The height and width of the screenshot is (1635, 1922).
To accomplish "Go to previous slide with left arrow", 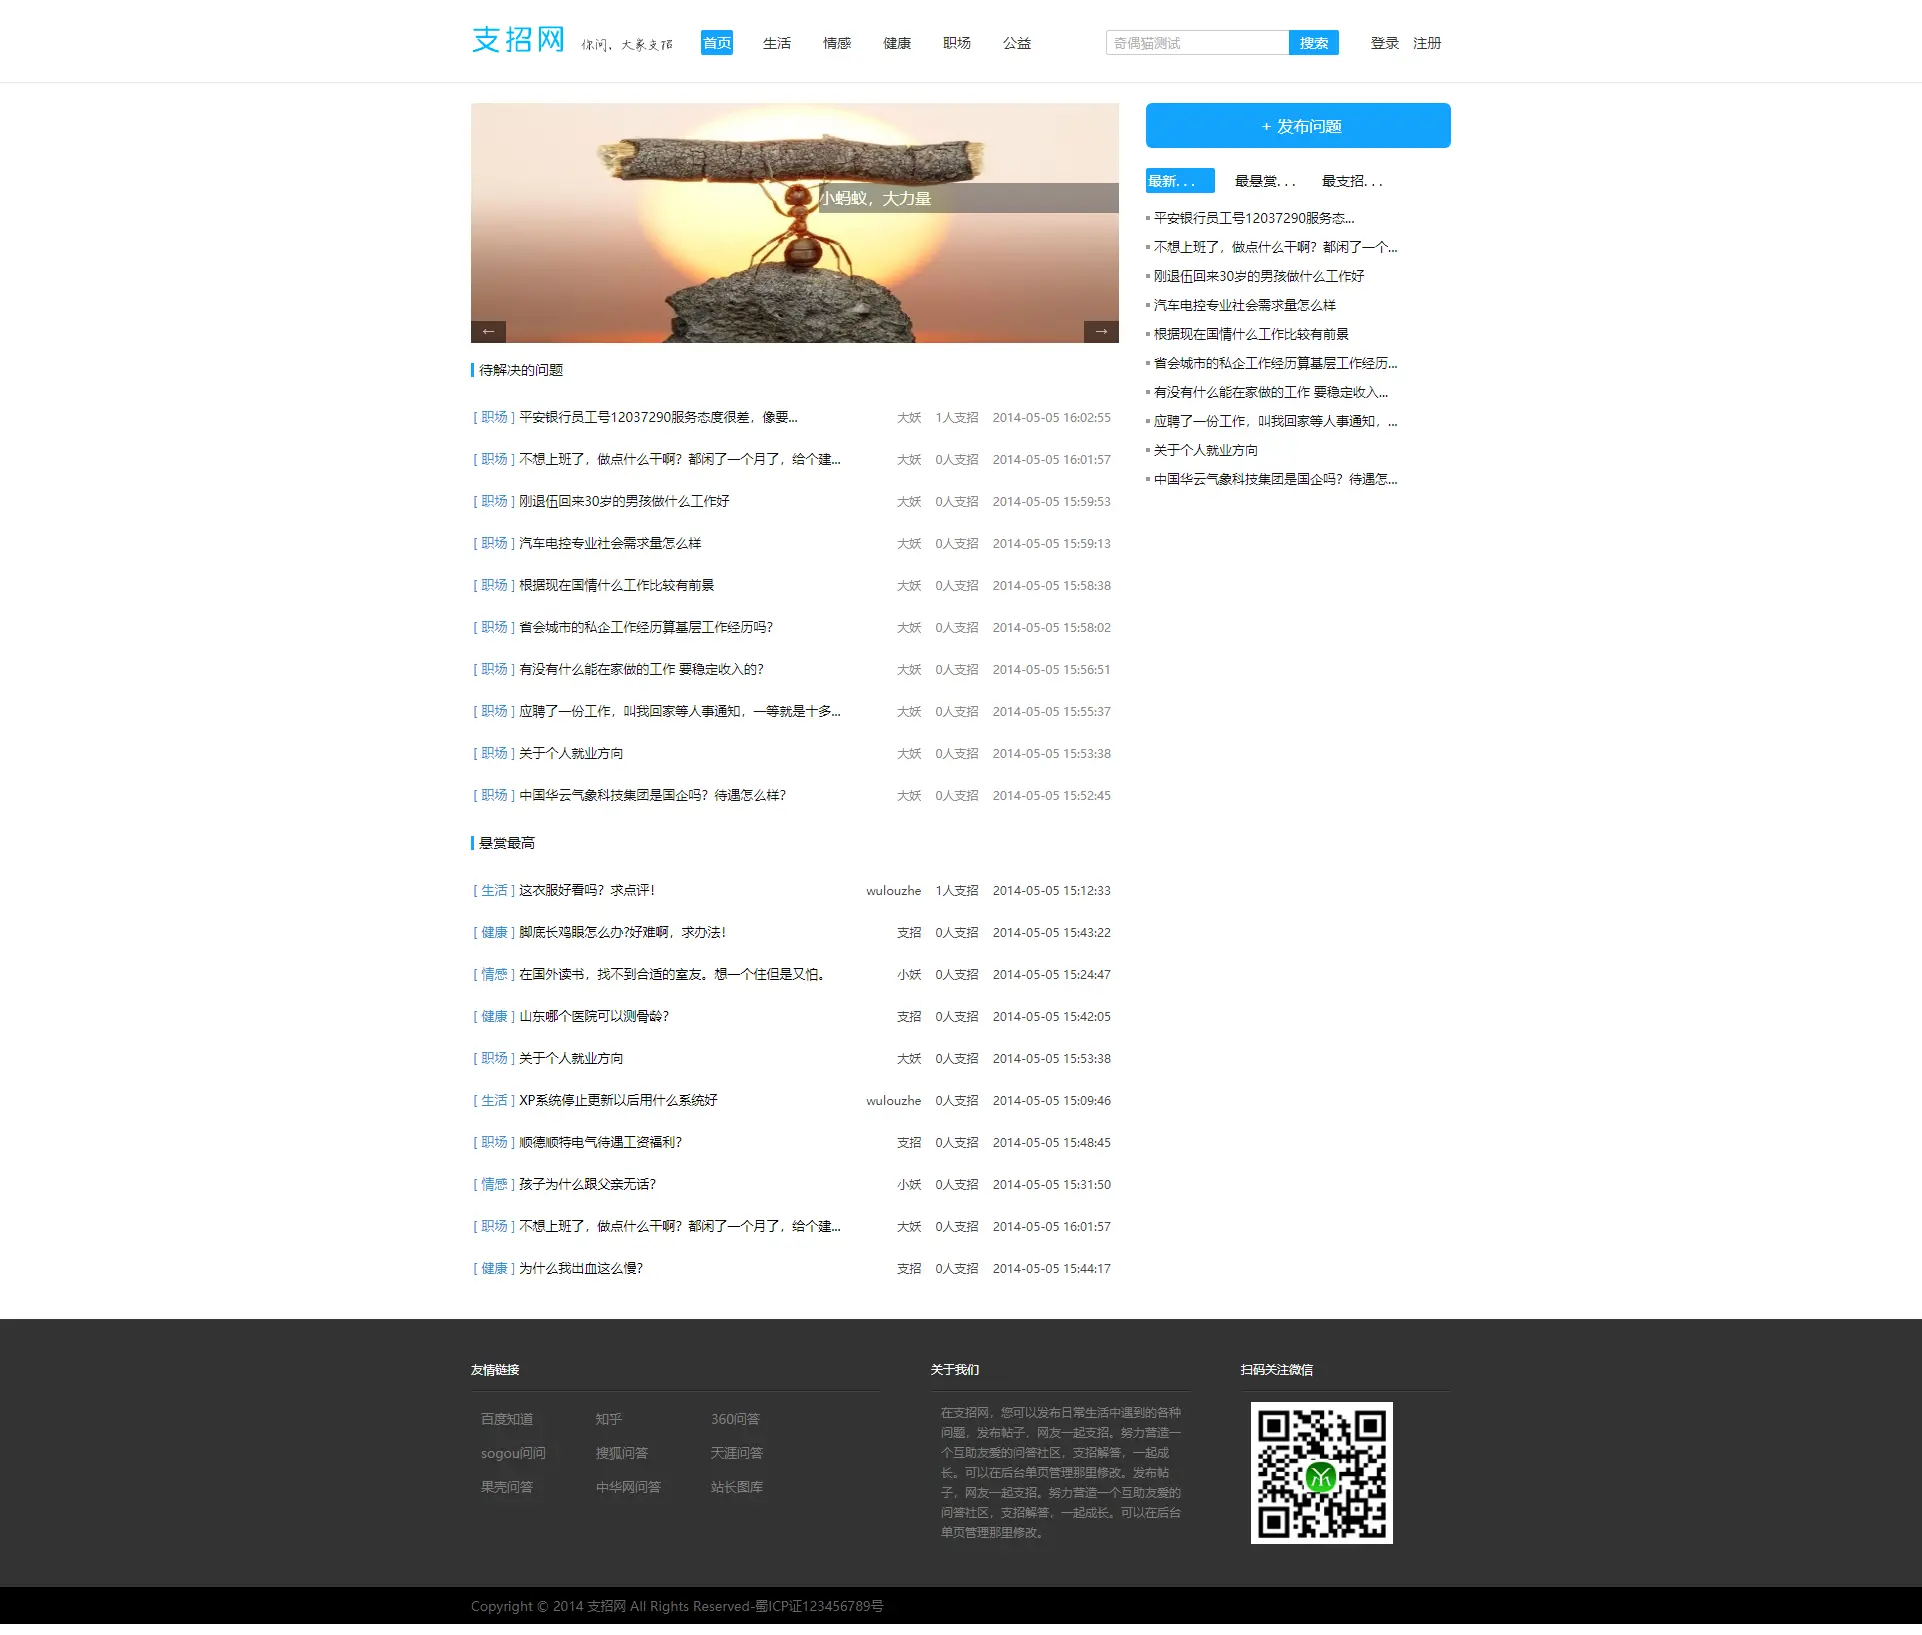I will pos(488,331).
